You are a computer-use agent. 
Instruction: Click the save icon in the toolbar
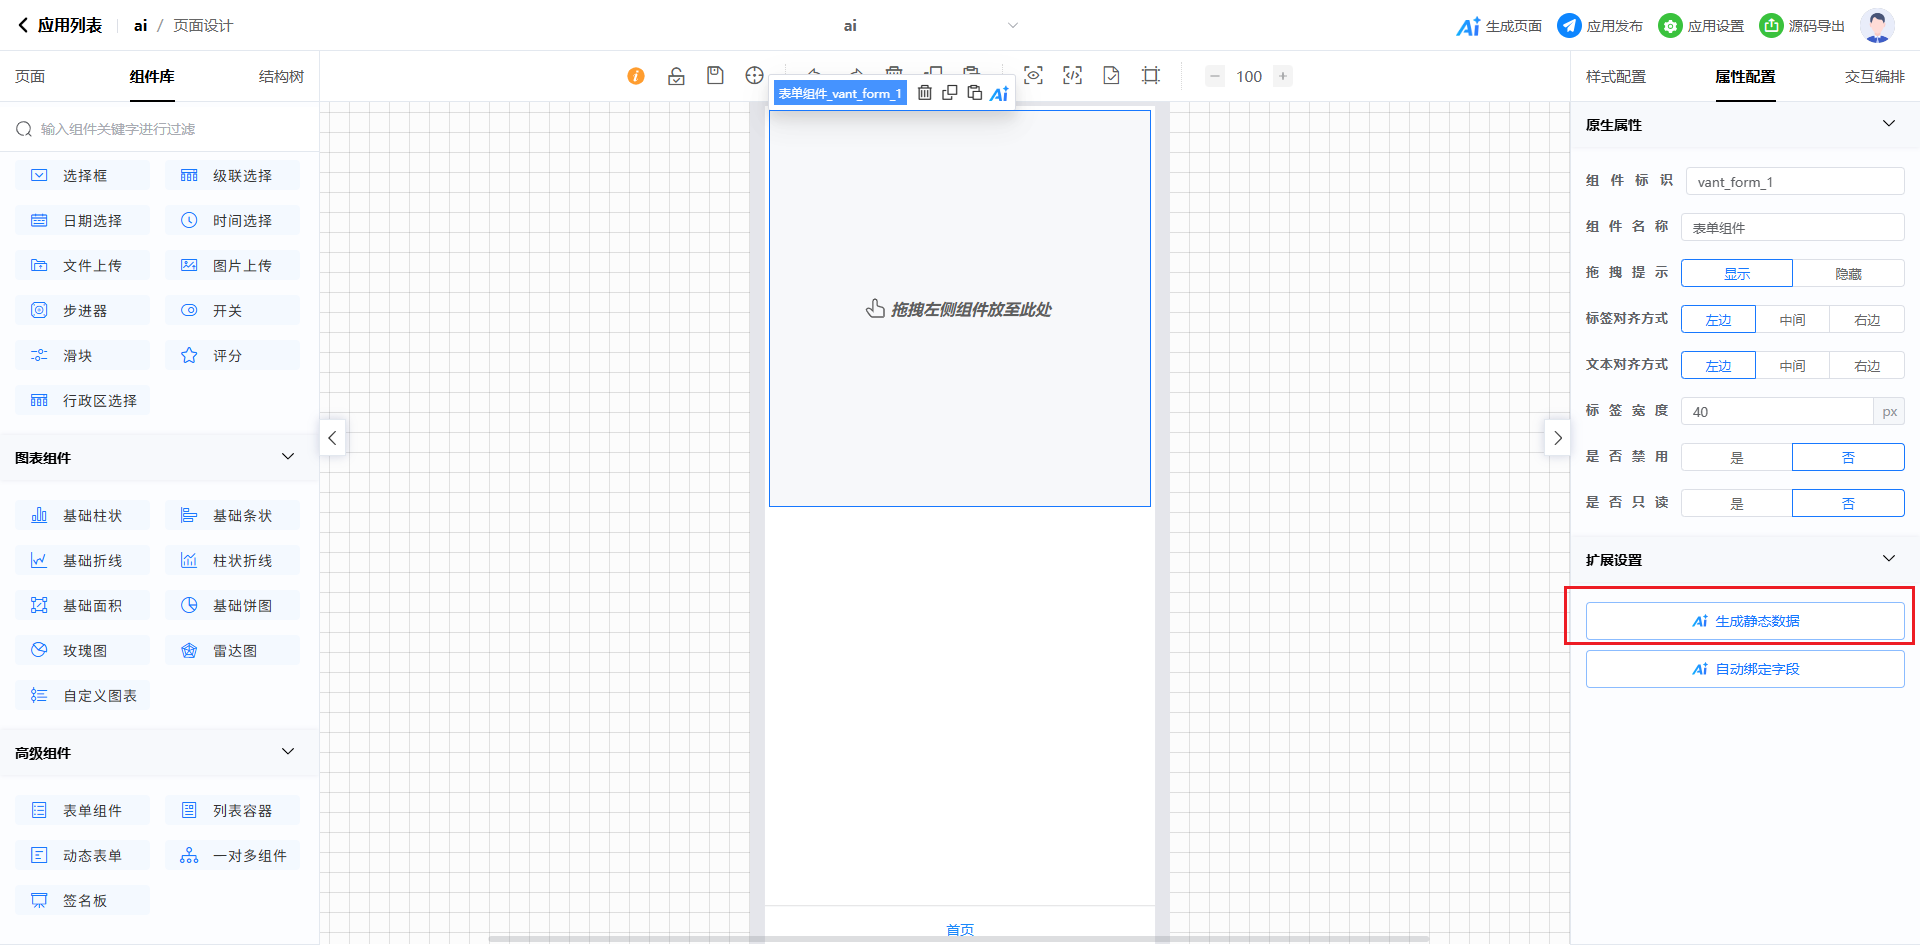(x=715, y=76)
